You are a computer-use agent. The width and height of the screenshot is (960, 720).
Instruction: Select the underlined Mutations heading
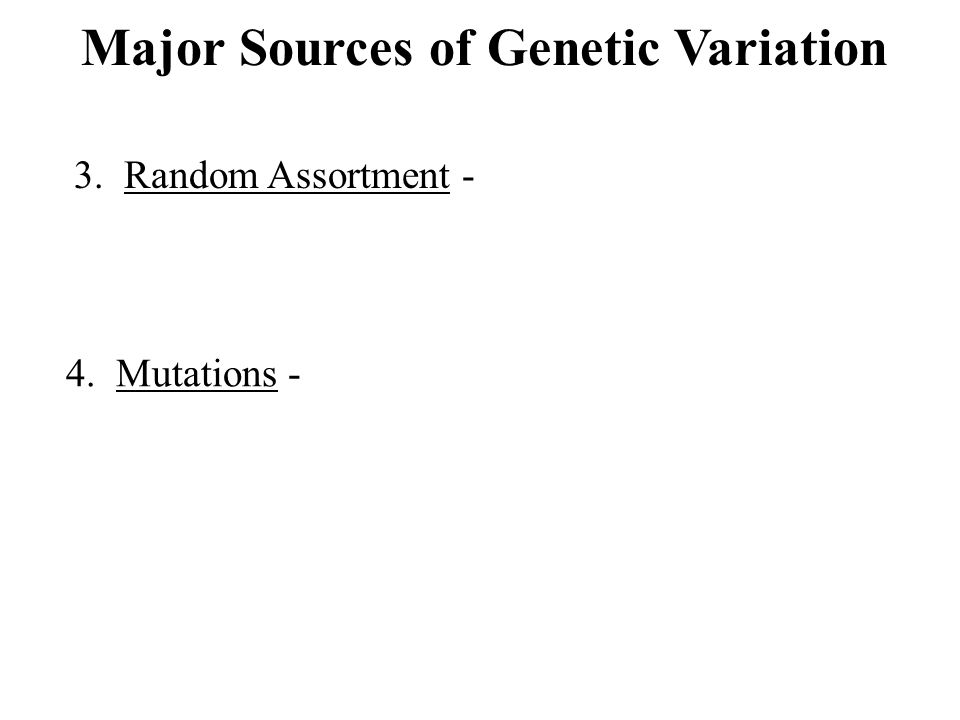click(x=197, y=374)
